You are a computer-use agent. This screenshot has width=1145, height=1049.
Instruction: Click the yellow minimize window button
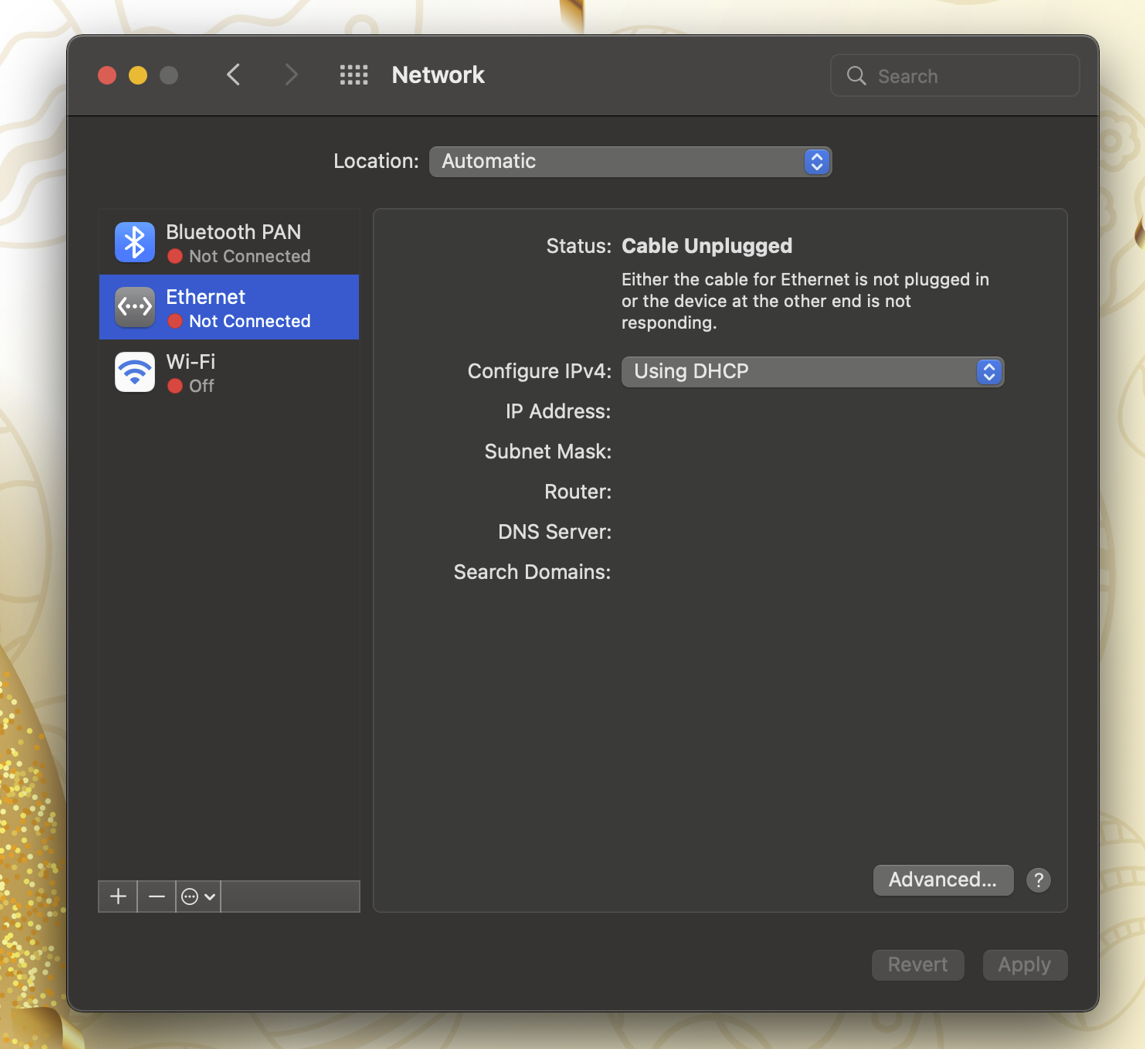pos(138,75)
